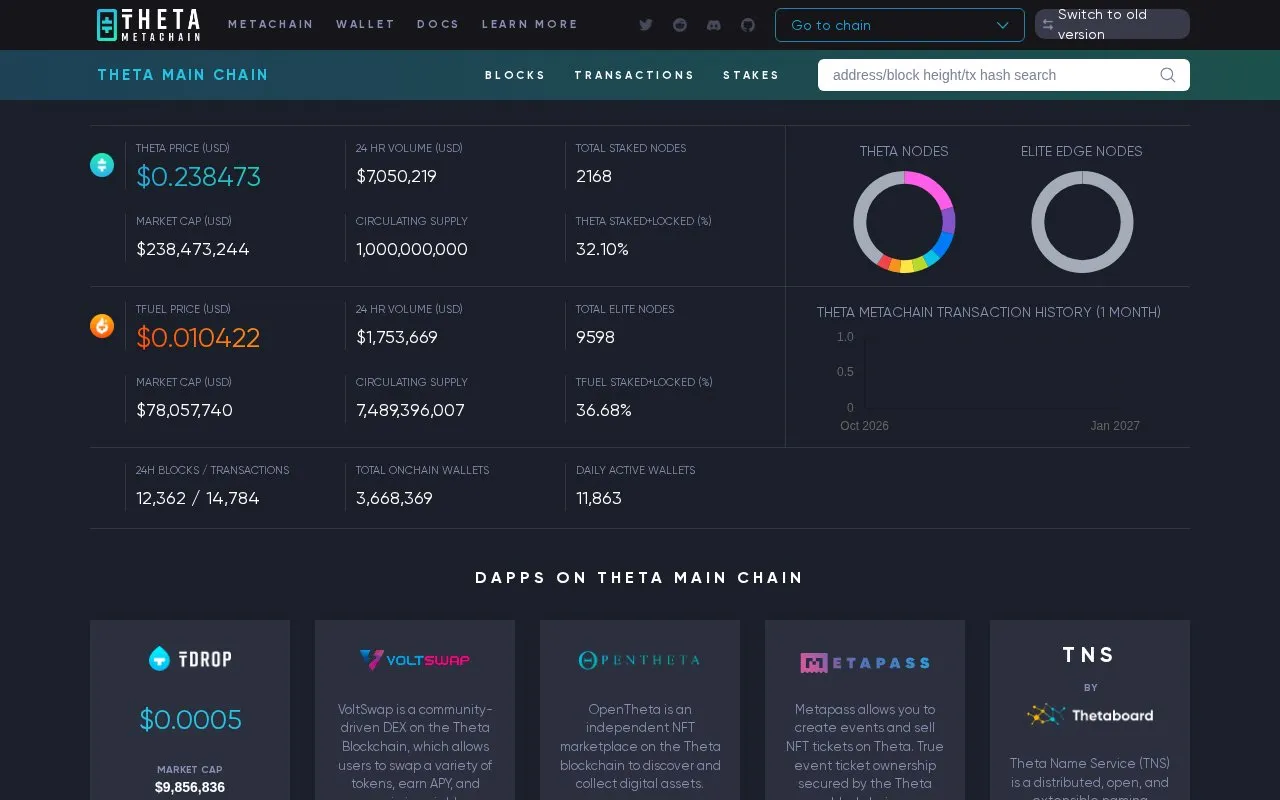Click the Theta Metachain logo
Viewport: 1280px width, 800px height.
pos(148,25)
